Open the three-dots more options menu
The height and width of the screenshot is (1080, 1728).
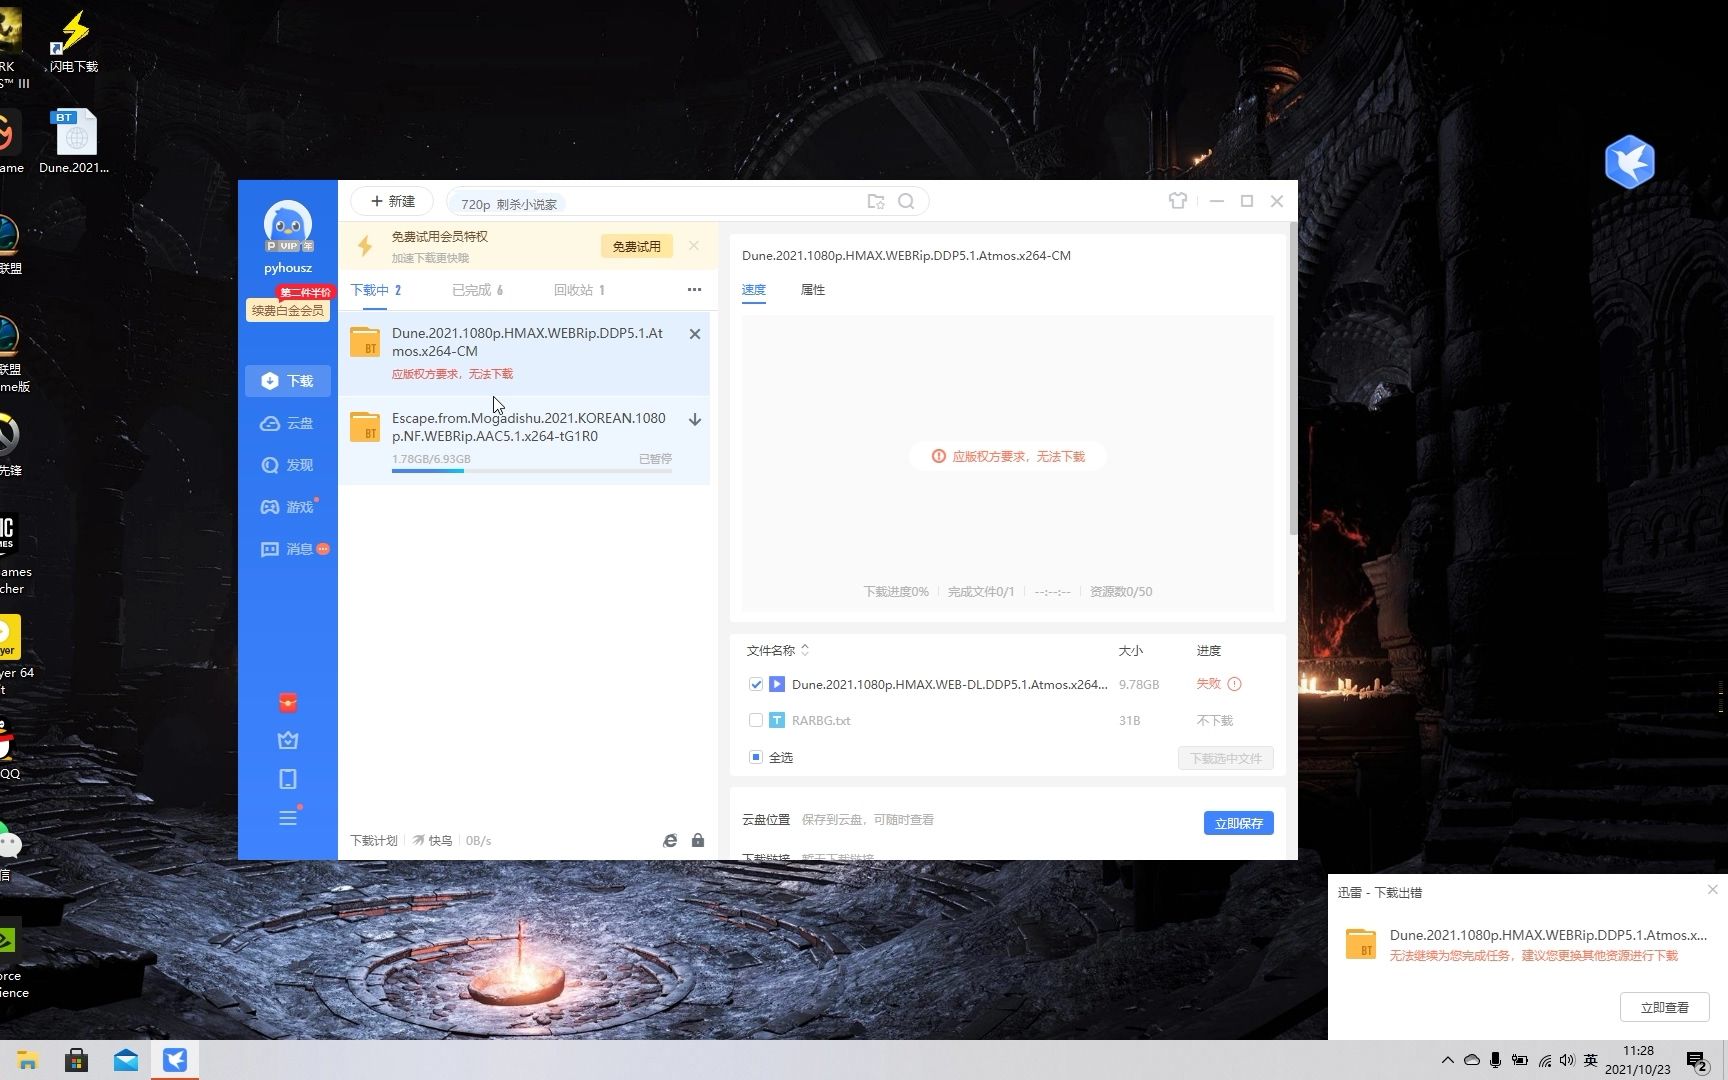click(694, 290)
